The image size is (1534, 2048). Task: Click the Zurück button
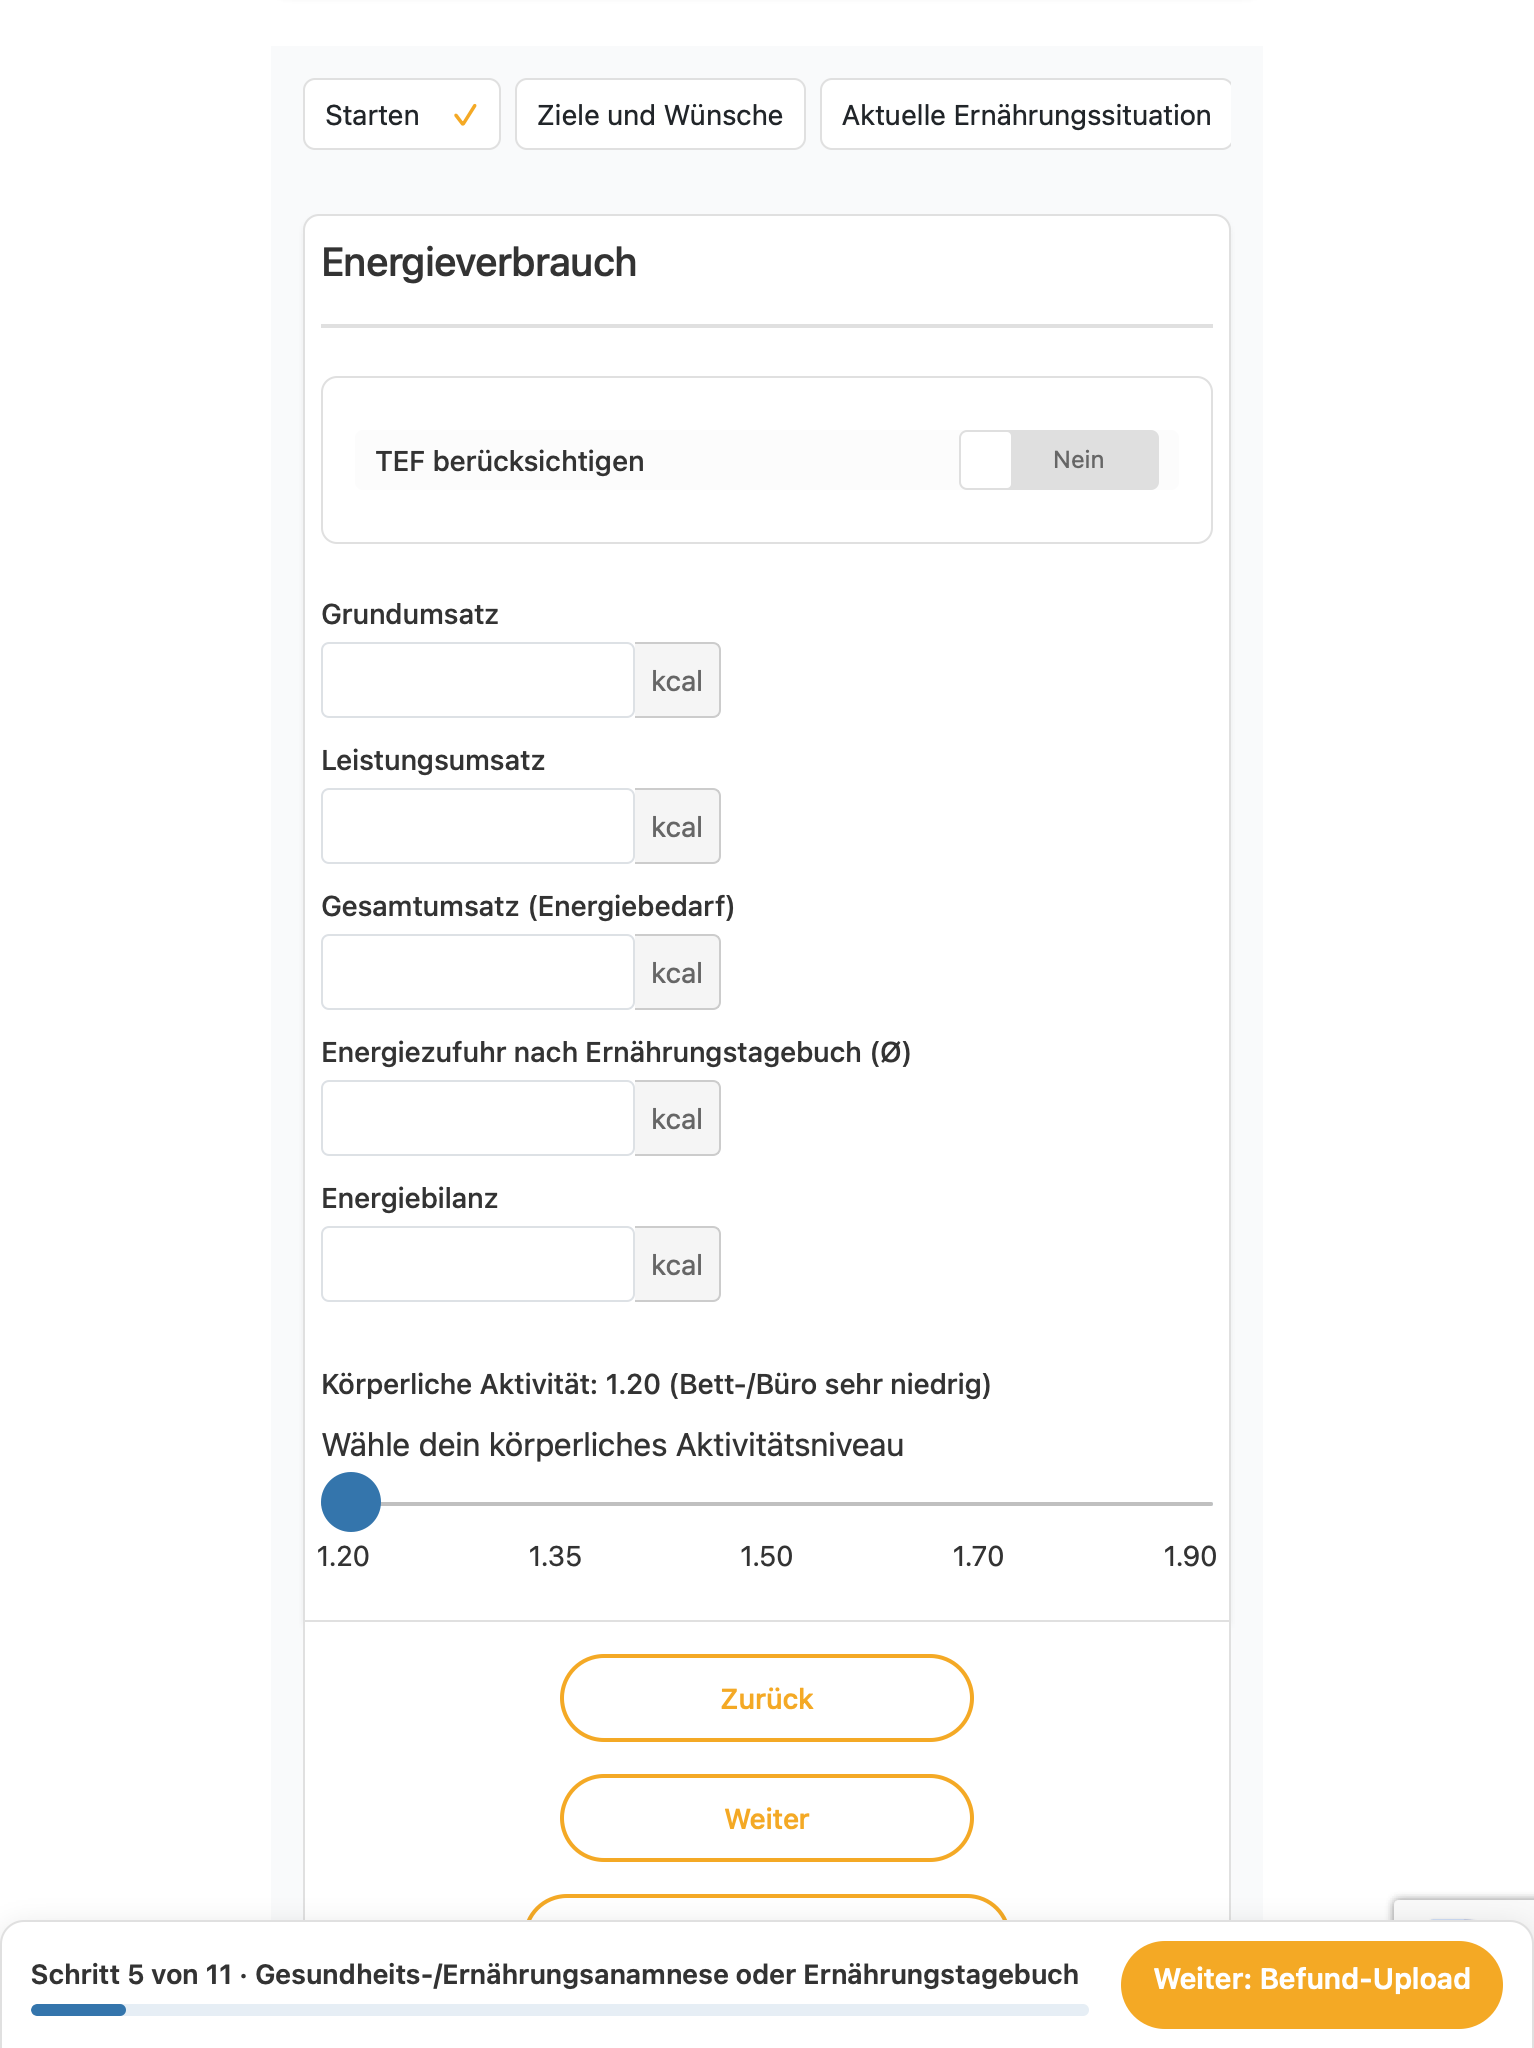click(x=767, y=1698)
